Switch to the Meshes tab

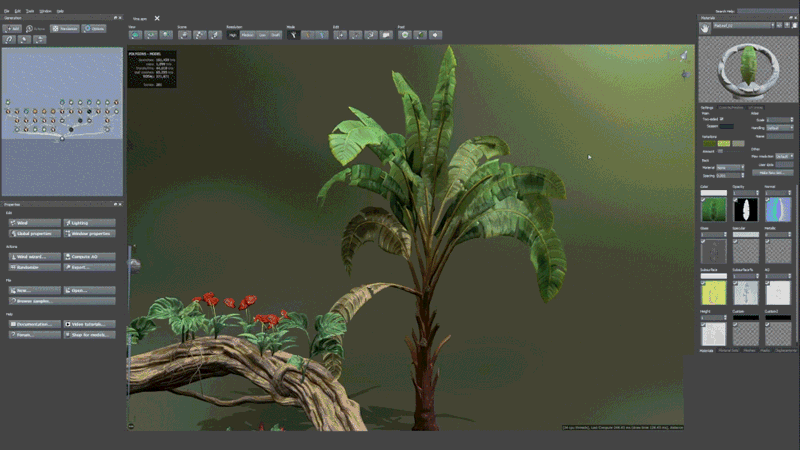(749, 351)
